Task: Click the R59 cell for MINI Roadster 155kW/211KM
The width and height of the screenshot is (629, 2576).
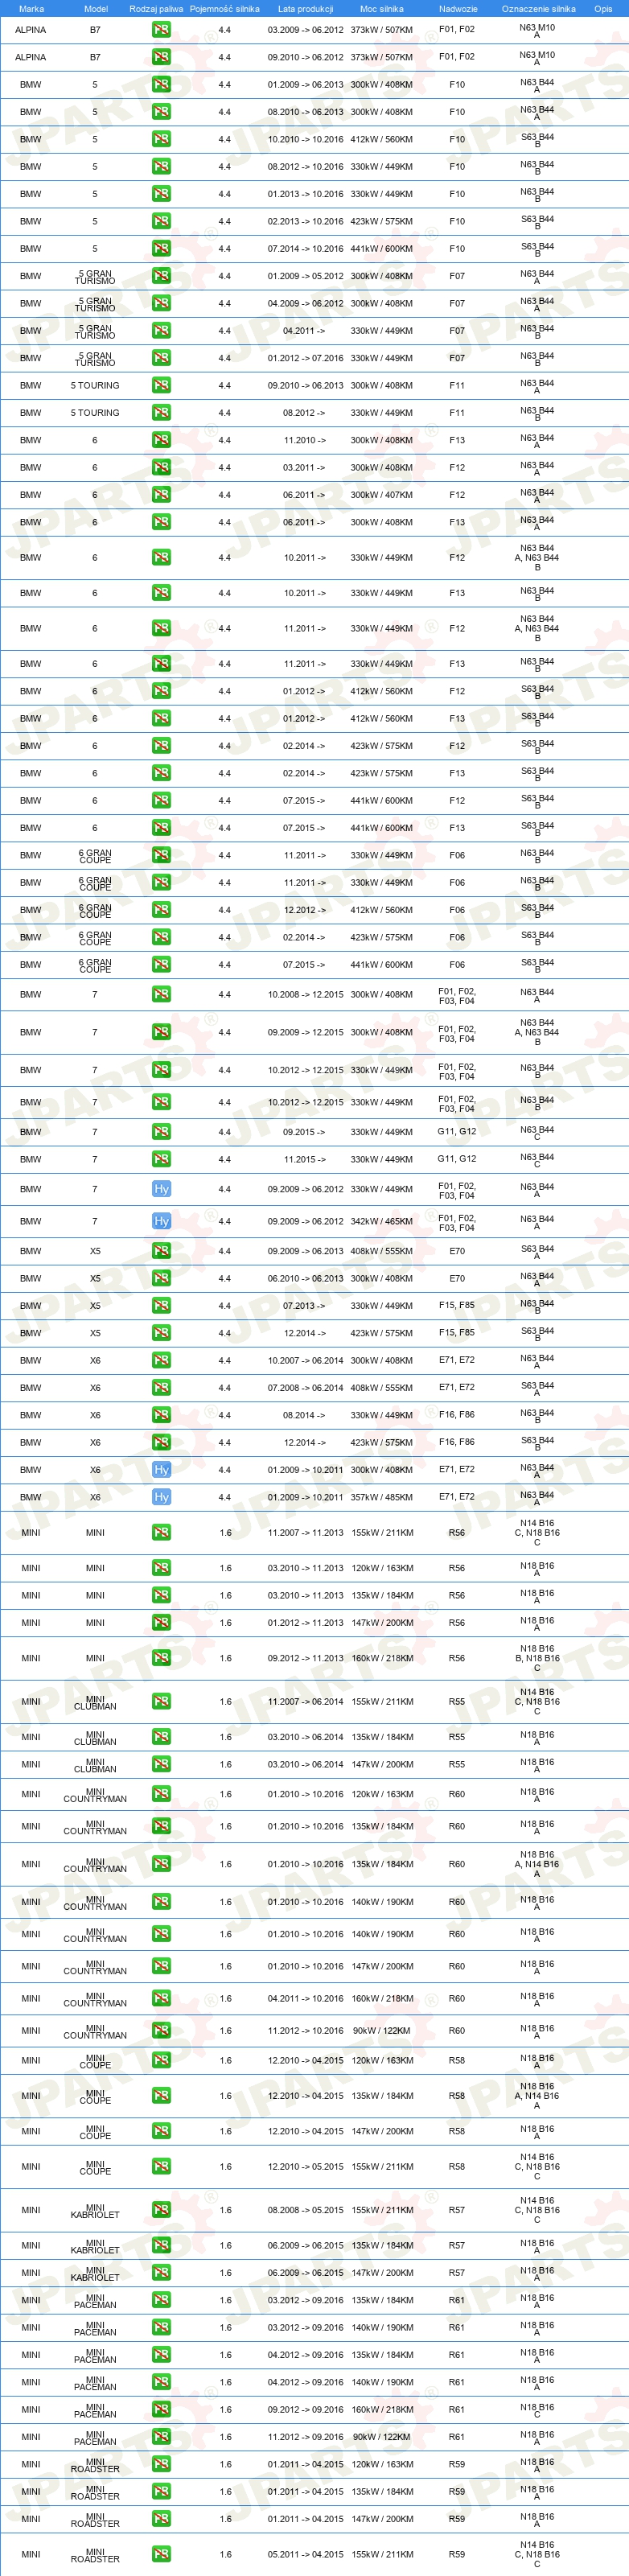Action: pyautogui.click(x=457, y=2554)
